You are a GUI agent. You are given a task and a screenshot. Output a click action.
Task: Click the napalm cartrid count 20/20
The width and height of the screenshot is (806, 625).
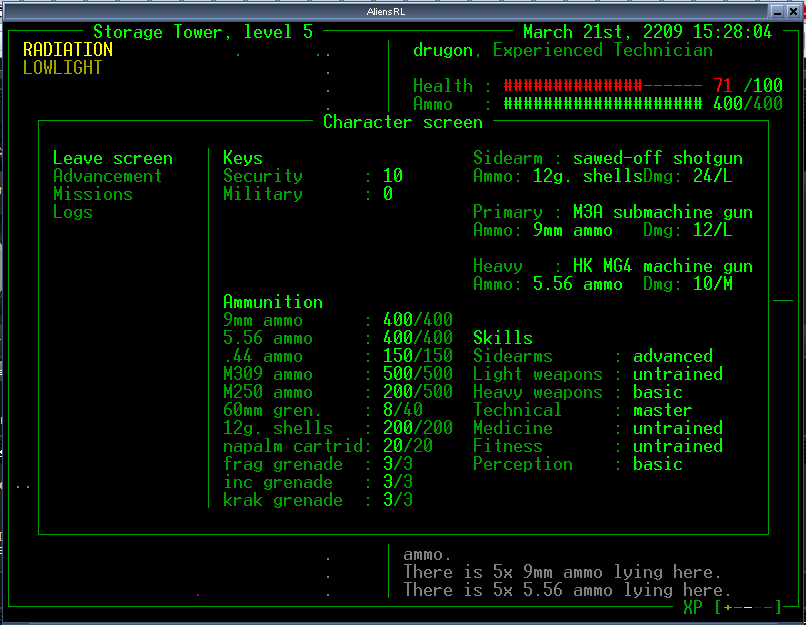pyautogui.click(x=408, y=446)
